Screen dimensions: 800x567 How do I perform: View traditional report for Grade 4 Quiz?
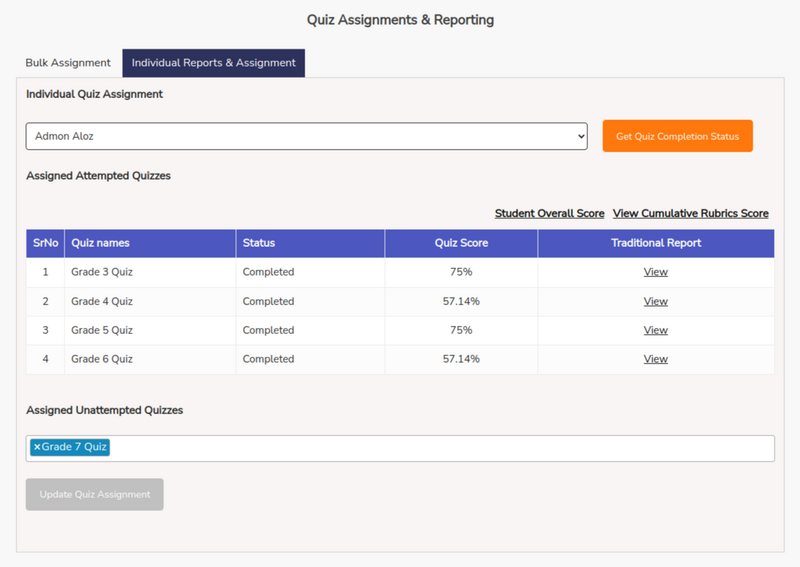click(655, 301)
